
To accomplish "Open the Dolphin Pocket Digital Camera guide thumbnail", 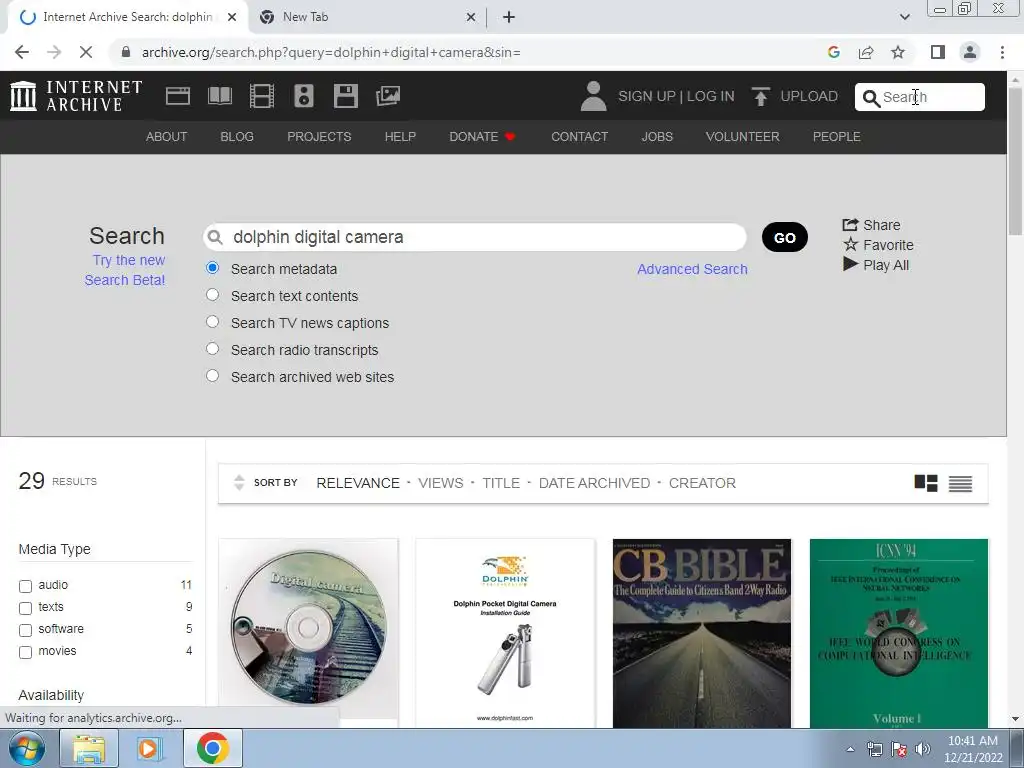I will click(x=505, y=632).
